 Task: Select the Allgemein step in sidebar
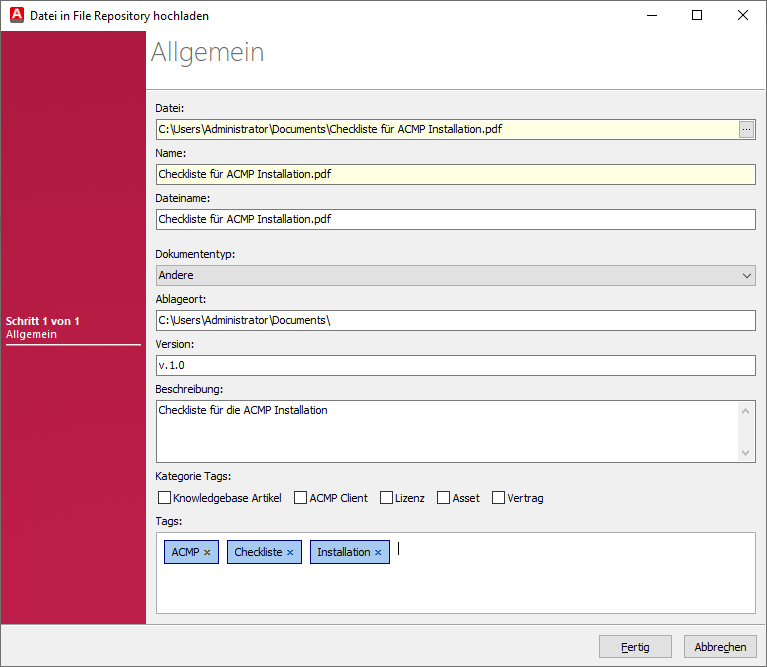31,335
